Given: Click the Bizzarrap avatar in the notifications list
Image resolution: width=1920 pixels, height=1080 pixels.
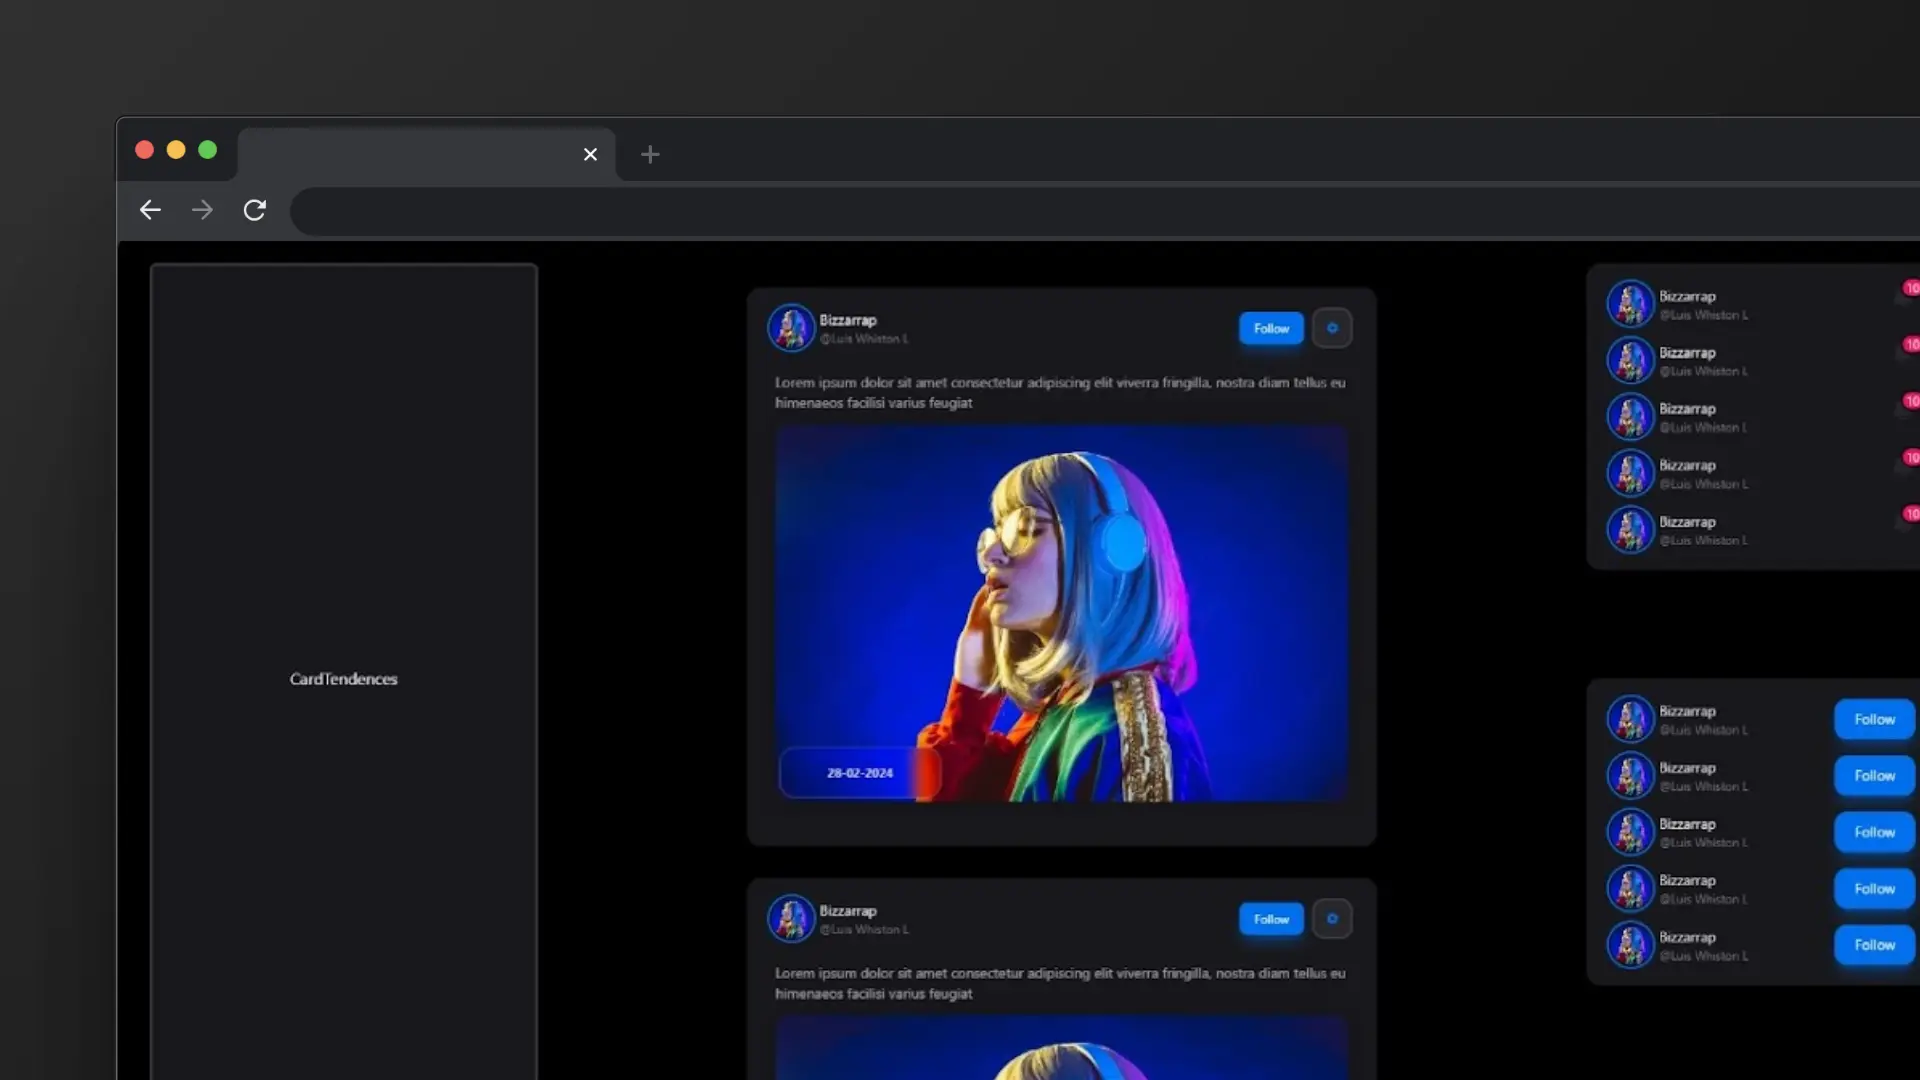Looking at the screenshot, I should tap(1631, 302).
